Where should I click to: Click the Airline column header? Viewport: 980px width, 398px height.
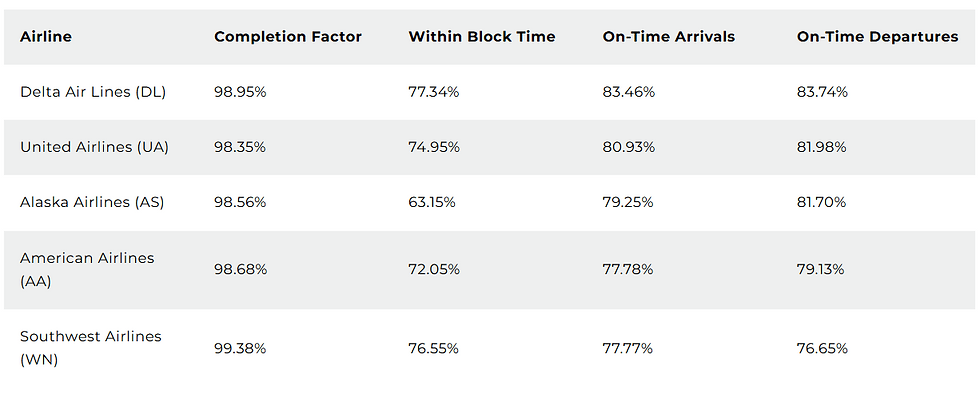[x=46, y=37]
